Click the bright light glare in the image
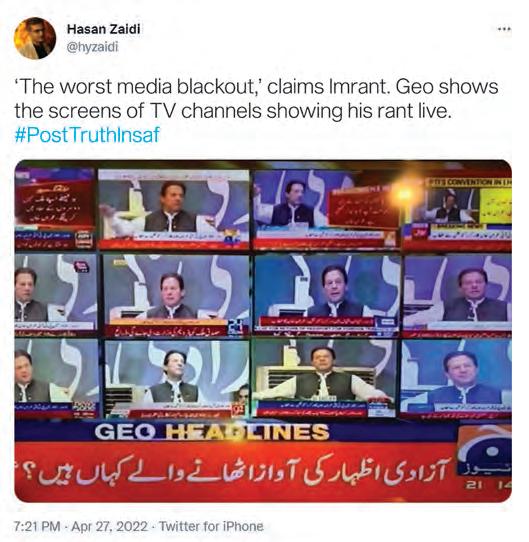The height and width of the screenshot is (542, 529). pos(405,194)
